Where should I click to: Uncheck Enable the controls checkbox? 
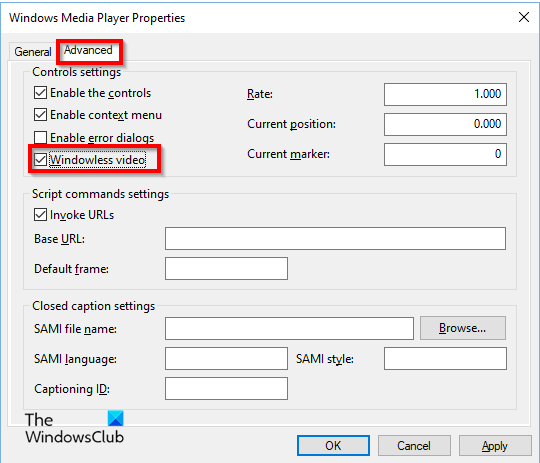[x=40, y=93]
